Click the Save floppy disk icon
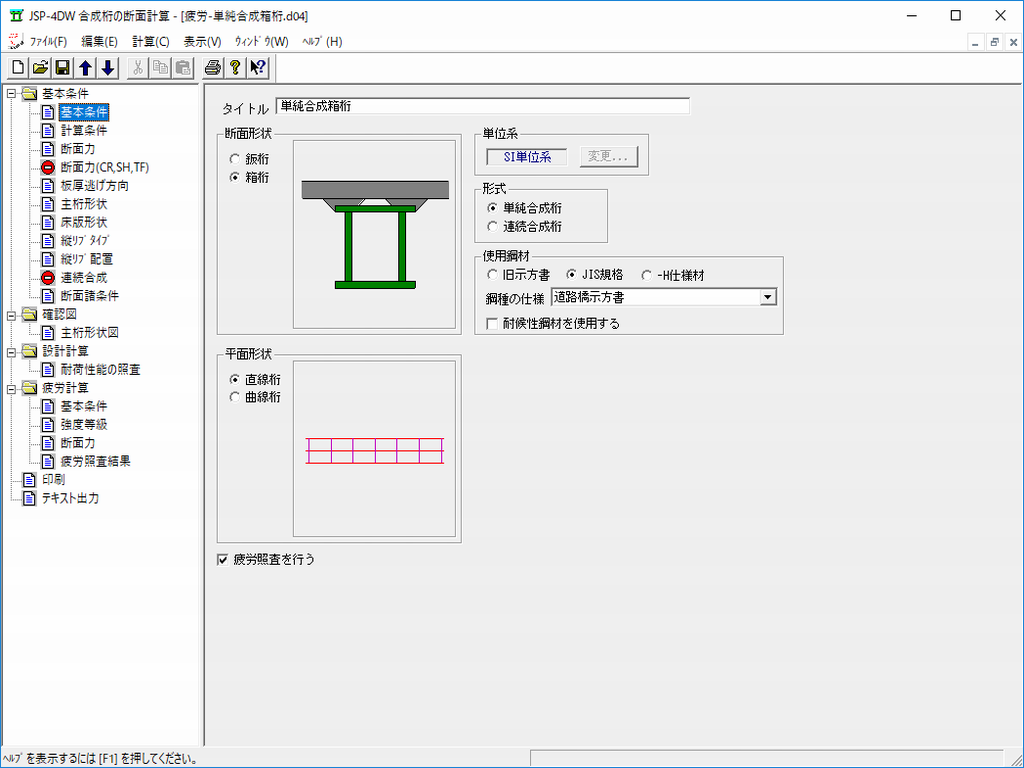1024x768 pixels. pos(62,68)
